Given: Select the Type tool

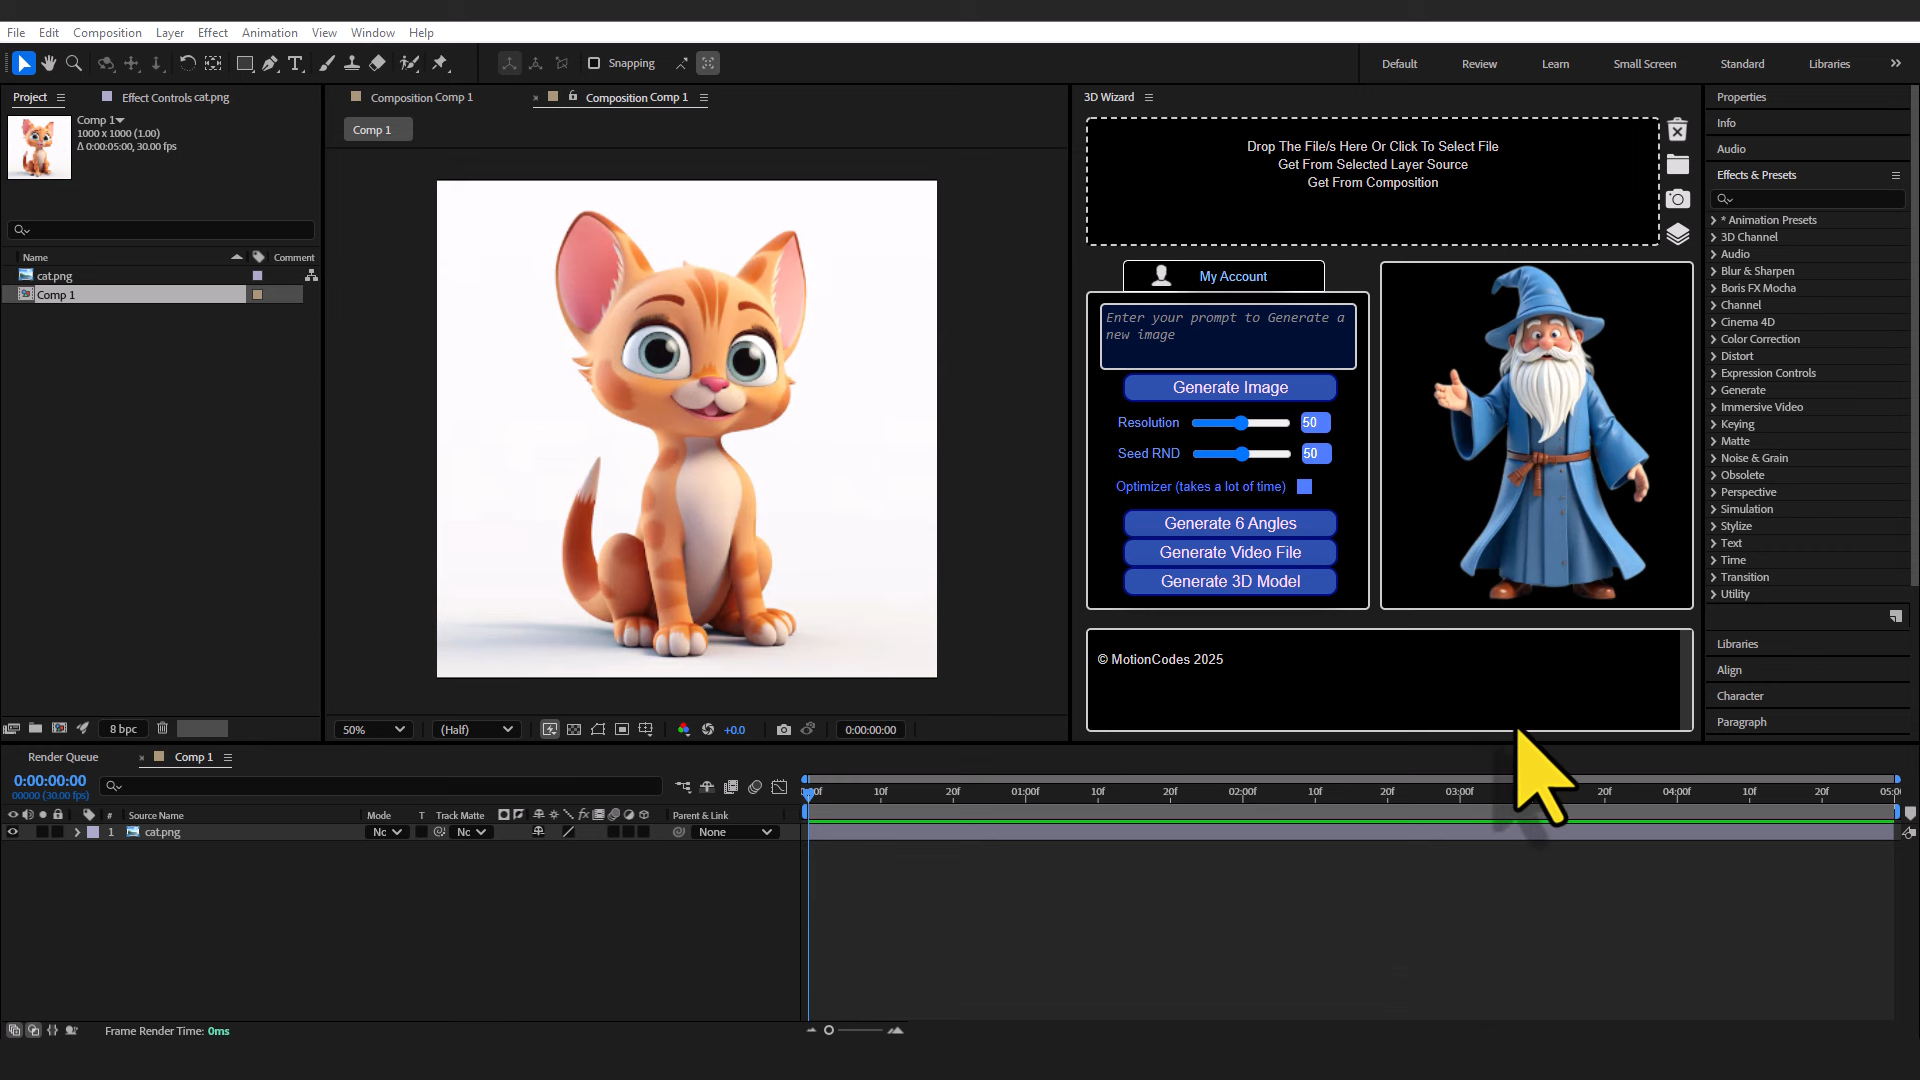Looking at the screenshot, I should (295, 63).
